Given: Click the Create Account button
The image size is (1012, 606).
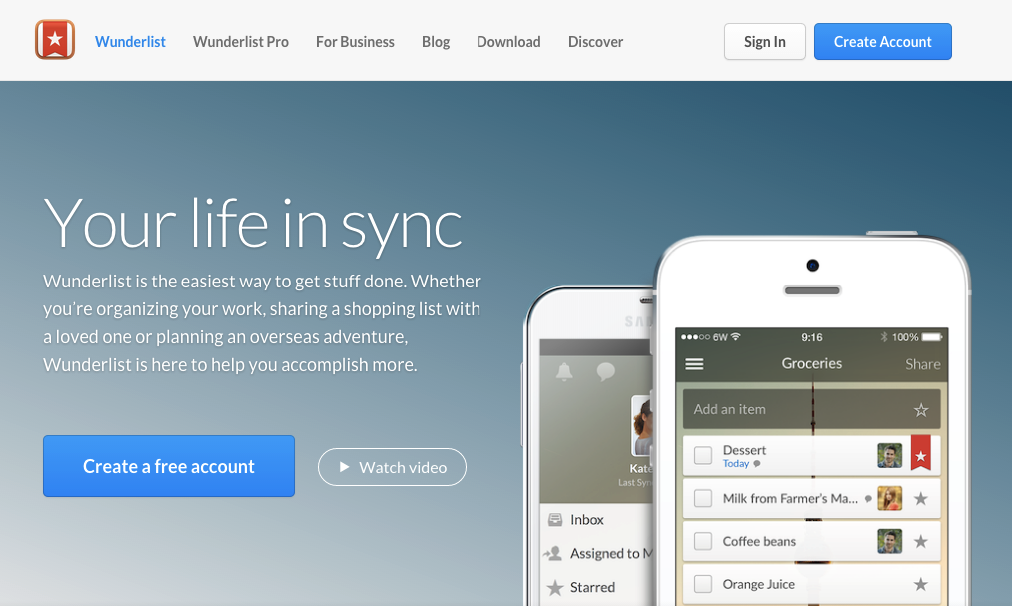Looking at the screenshot, I should [882, 42].
